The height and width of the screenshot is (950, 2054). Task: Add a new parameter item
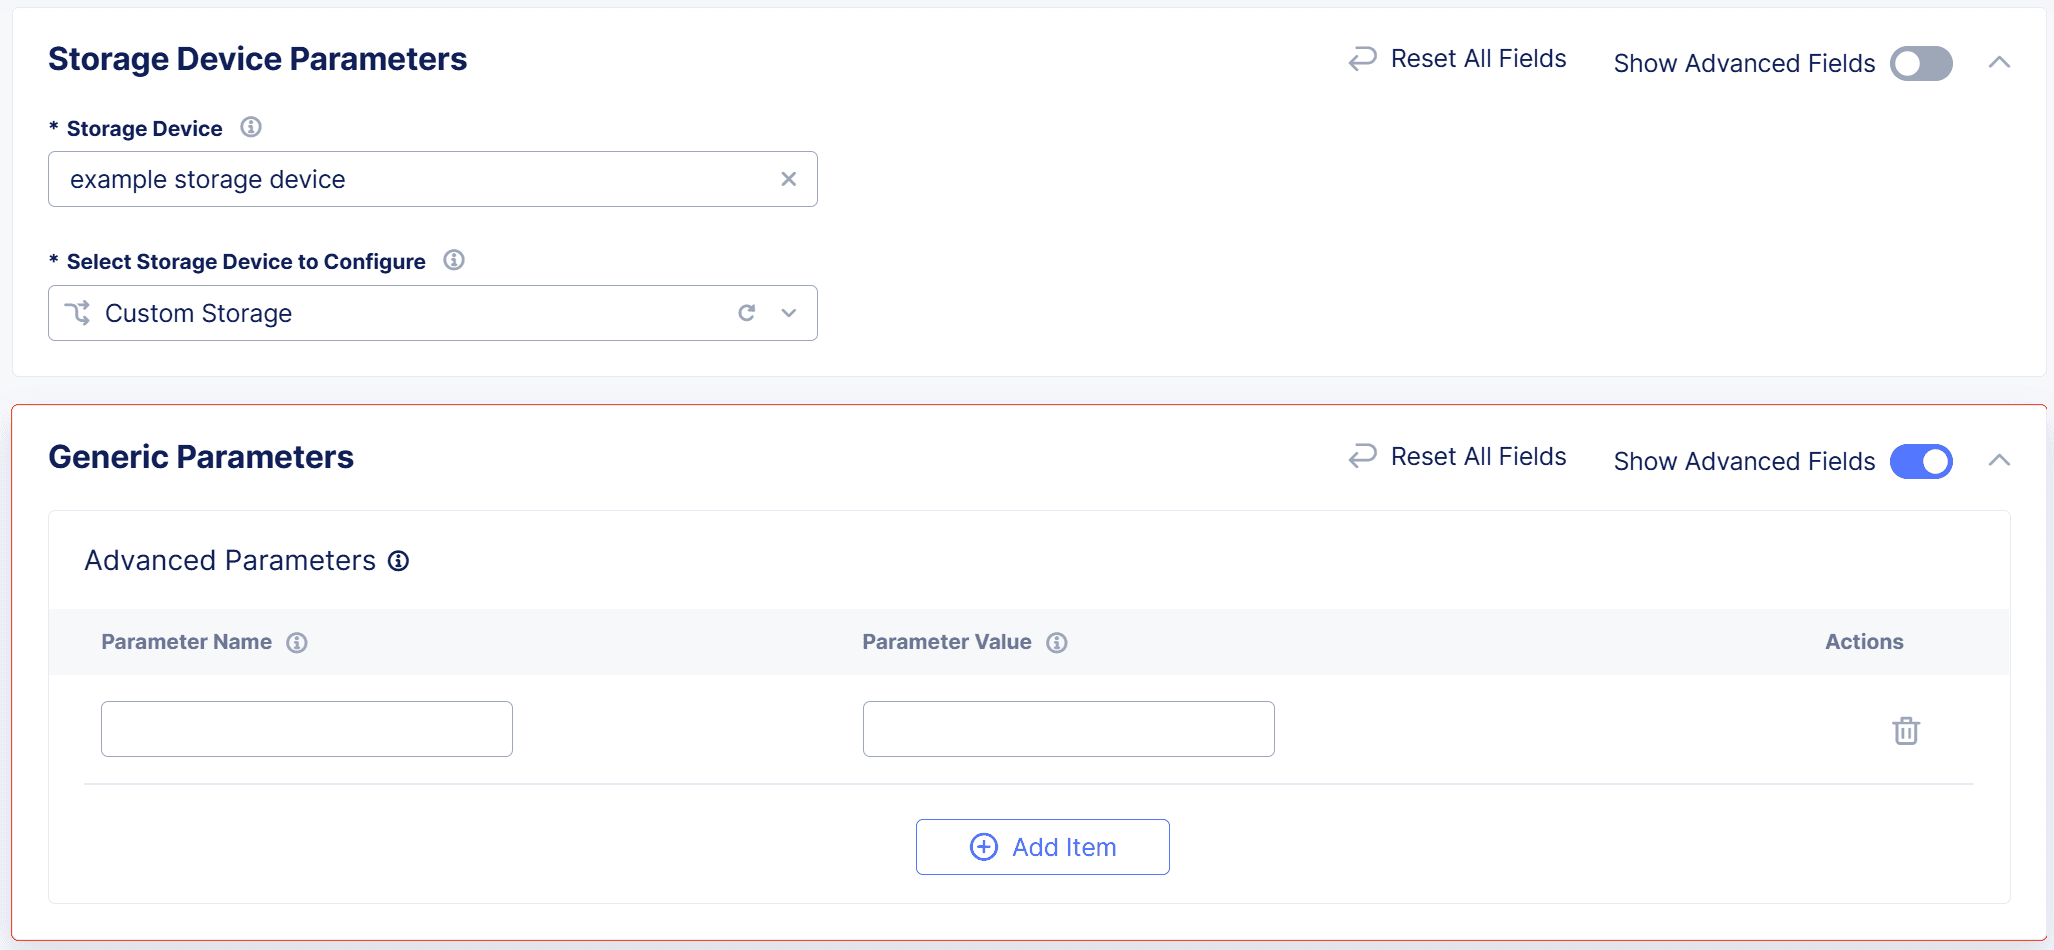click(1042, 846)
